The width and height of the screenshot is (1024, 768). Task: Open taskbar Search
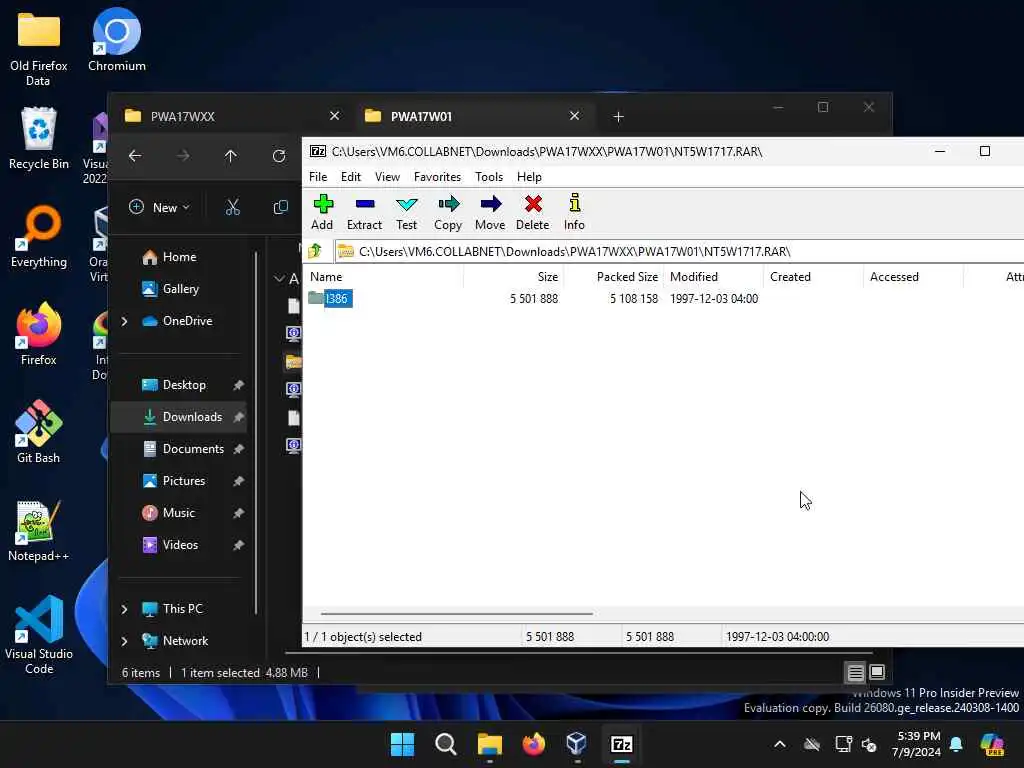445,744
